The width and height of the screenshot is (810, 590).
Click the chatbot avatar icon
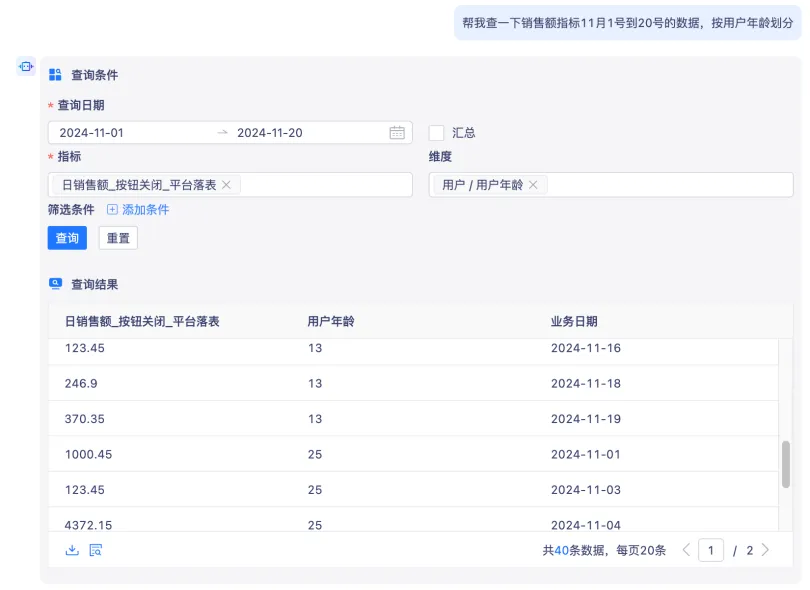[26, 67]
